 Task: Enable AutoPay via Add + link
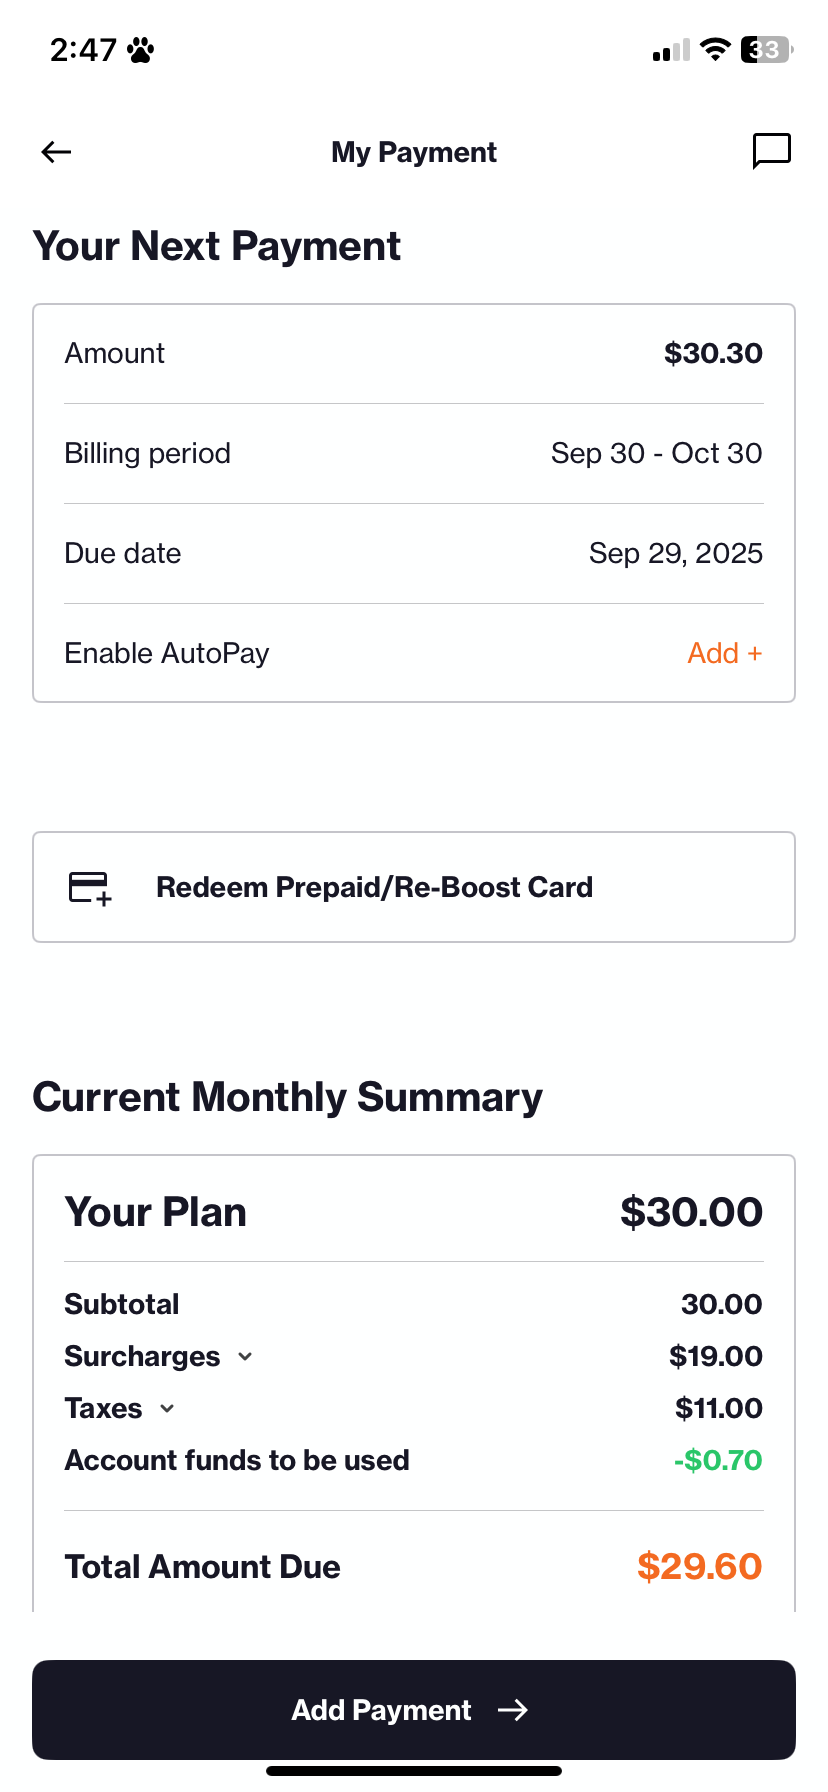point(724,653)
